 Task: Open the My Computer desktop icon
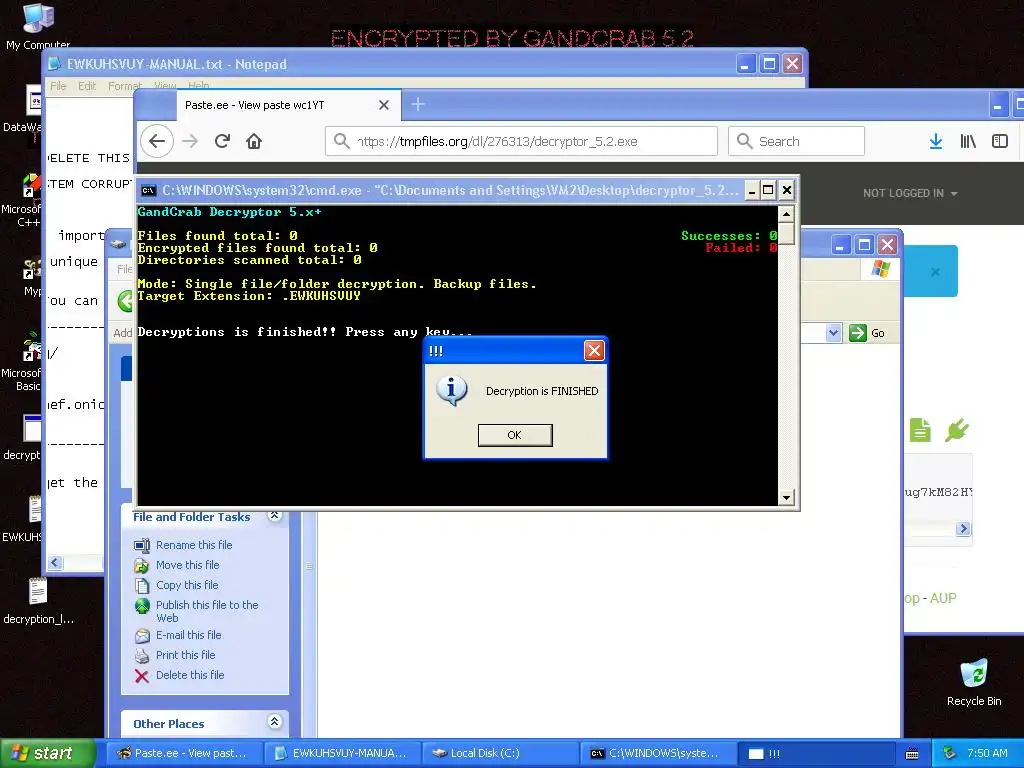tap(38, 26)
